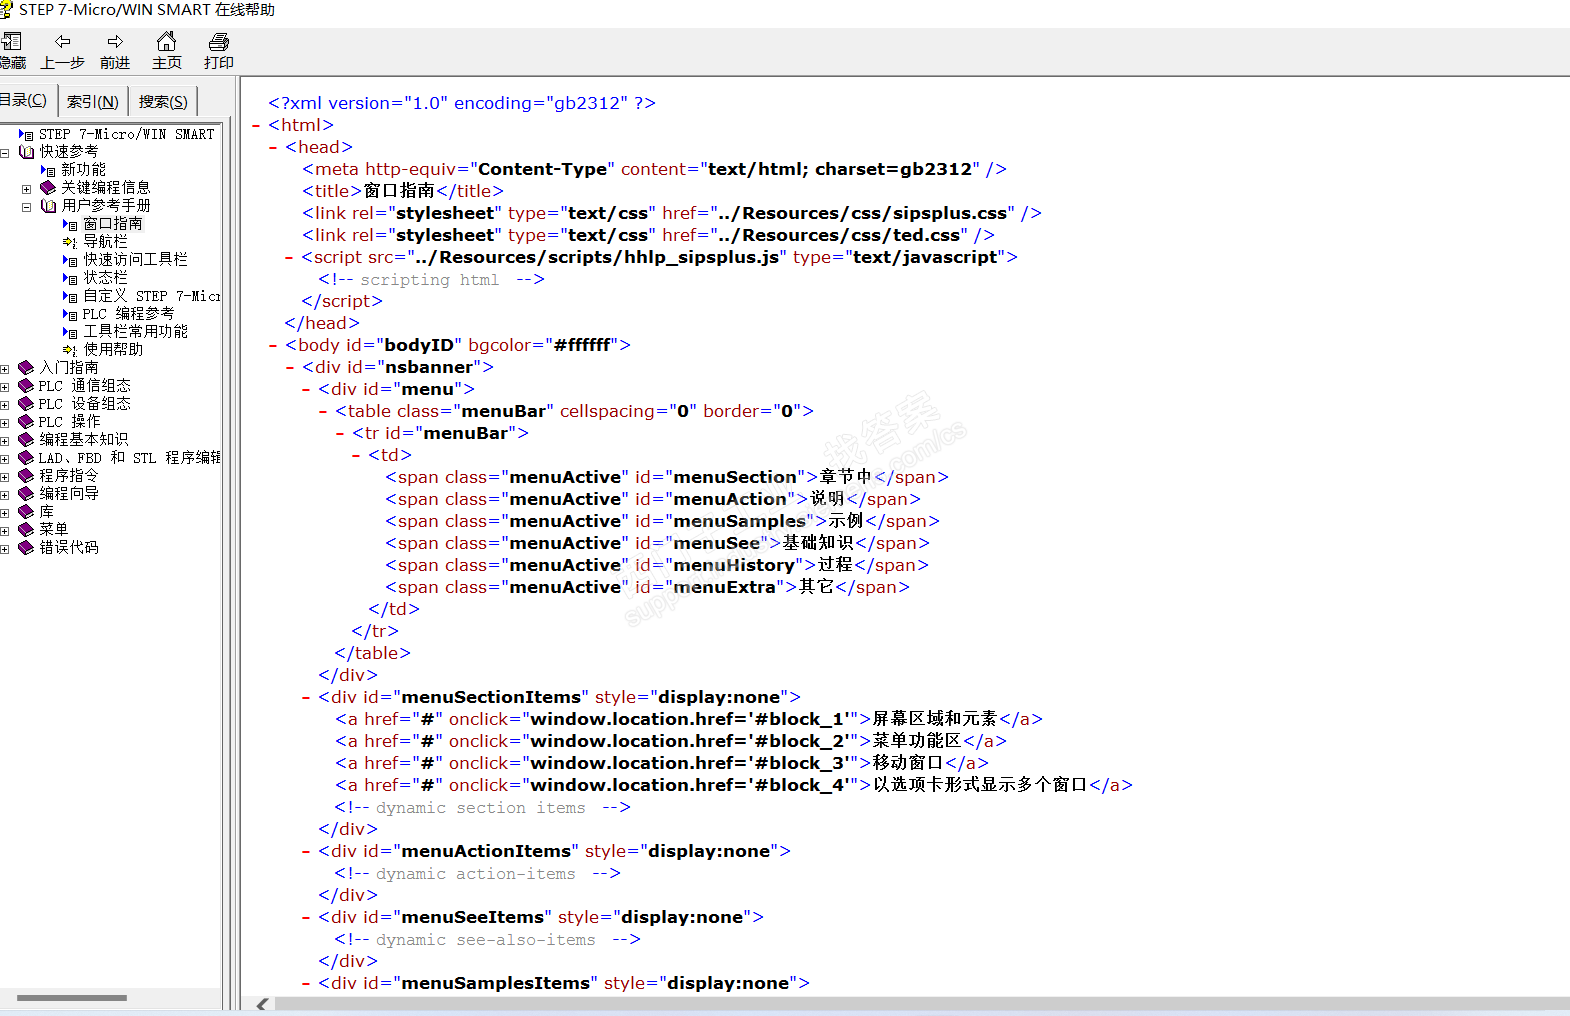Click the book icon for PLC 设备组态
1570x1016 pixels.
click(x=27, y=404)
